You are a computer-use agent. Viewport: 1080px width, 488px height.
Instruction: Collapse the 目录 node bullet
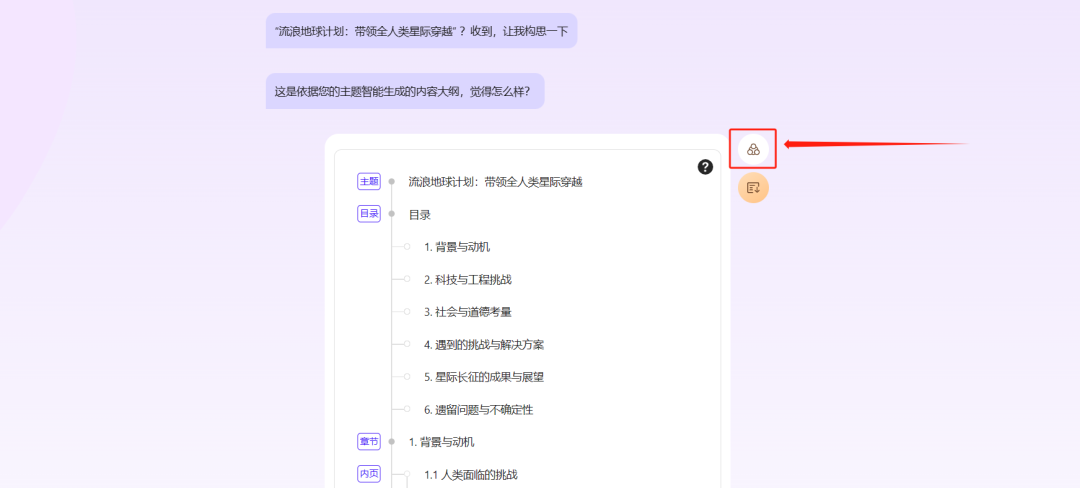(392, 214)
